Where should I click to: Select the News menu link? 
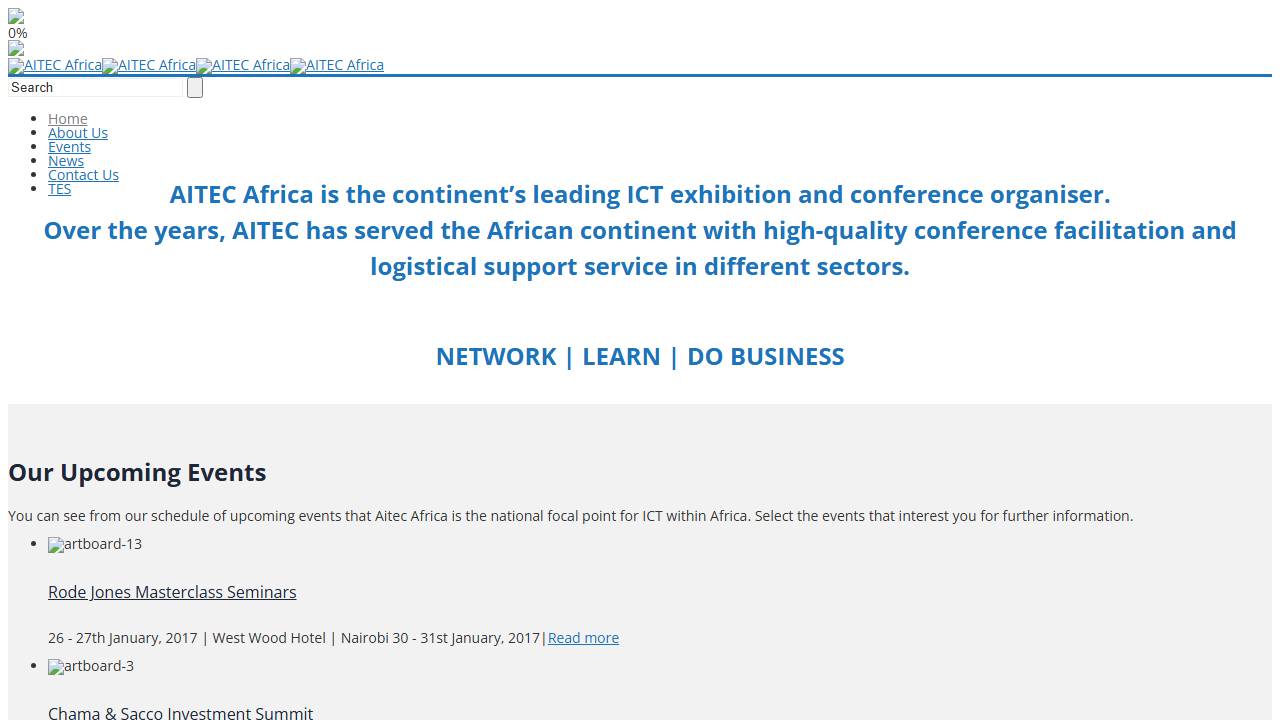[x=66, y=161]
